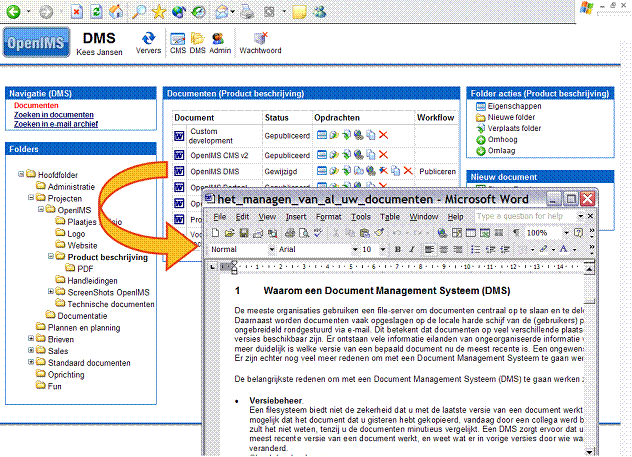Image resolution: width=632 pixels, height=457 pixels.
Task: Toggle Bold formatting in Word
Action: pyautogui.click(x=398, y=249)
